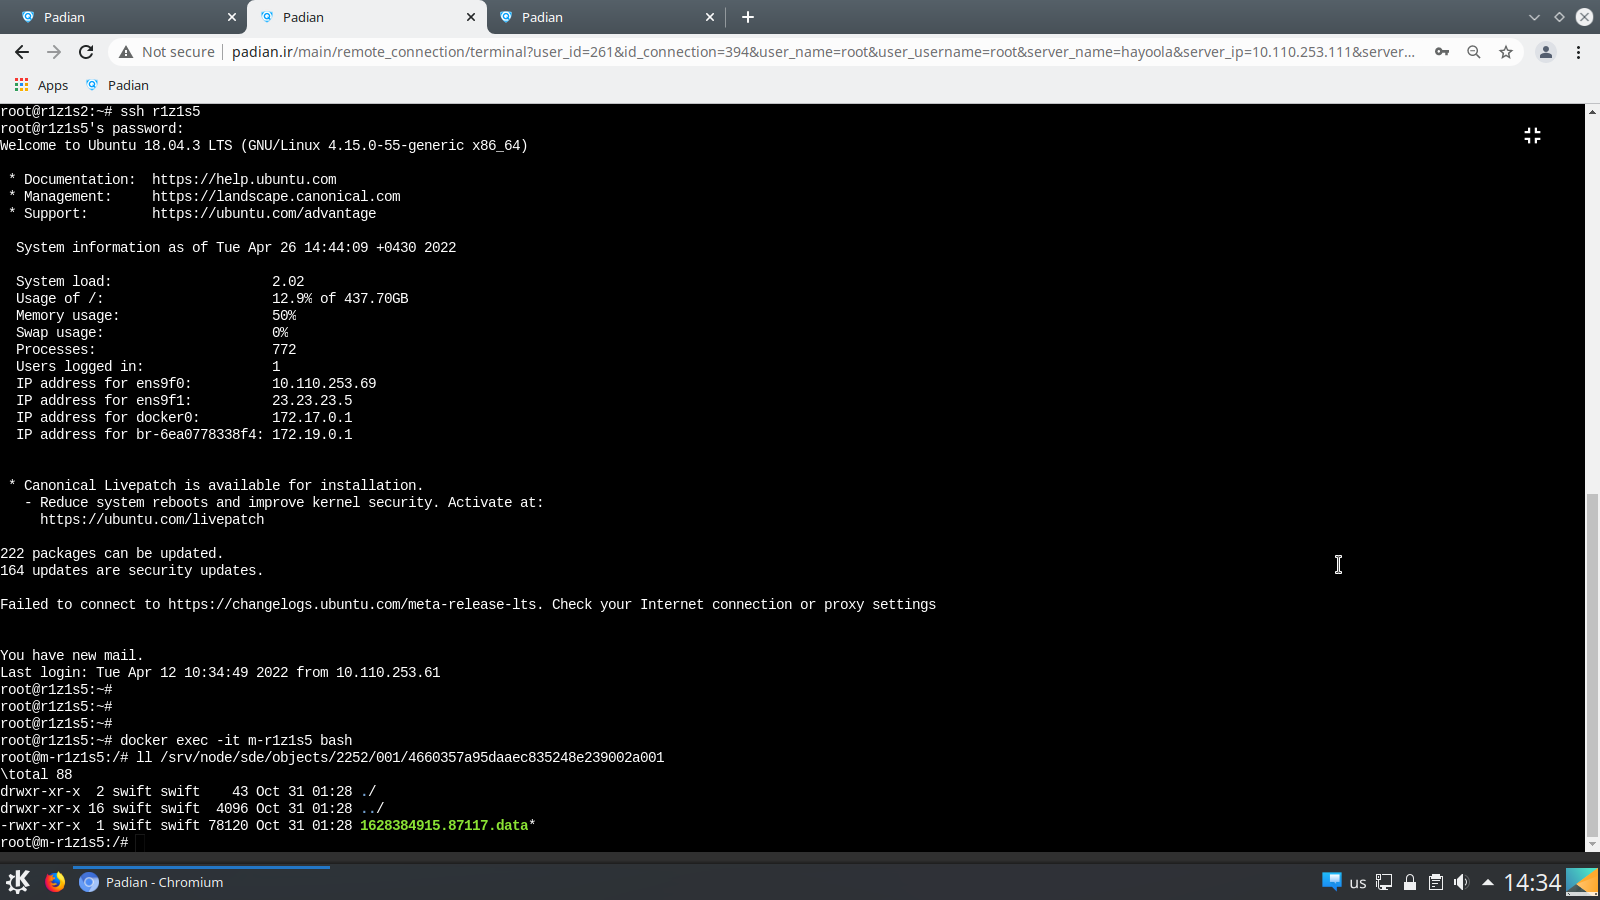Open the Padian bookmark
This screenshot has height=900, width=1600.
click(x=117, y=85)
